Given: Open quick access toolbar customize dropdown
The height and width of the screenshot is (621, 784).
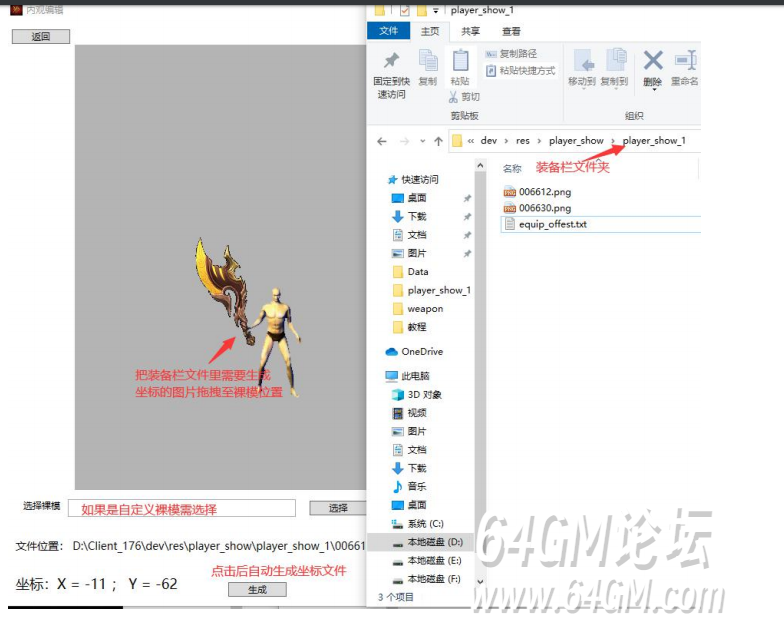Looking at the screenshot, I should [x=436, y=10].
